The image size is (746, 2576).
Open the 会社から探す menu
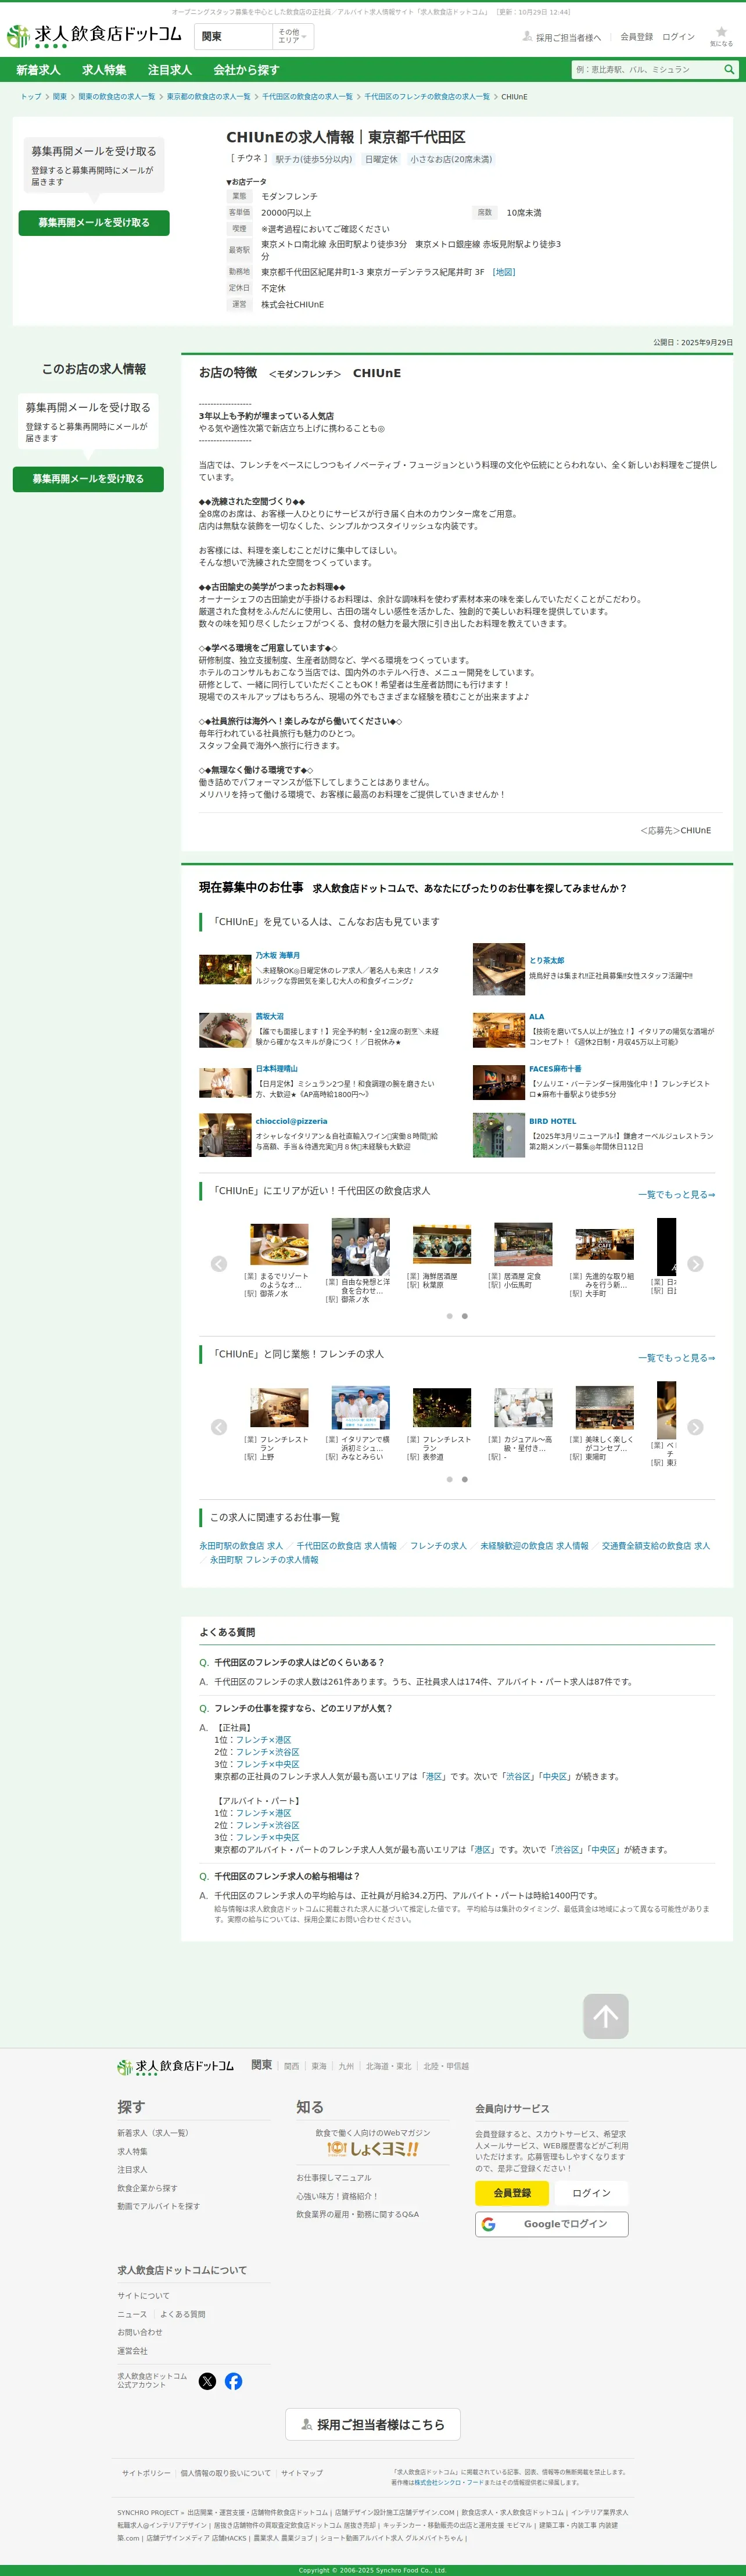[246, 70]
